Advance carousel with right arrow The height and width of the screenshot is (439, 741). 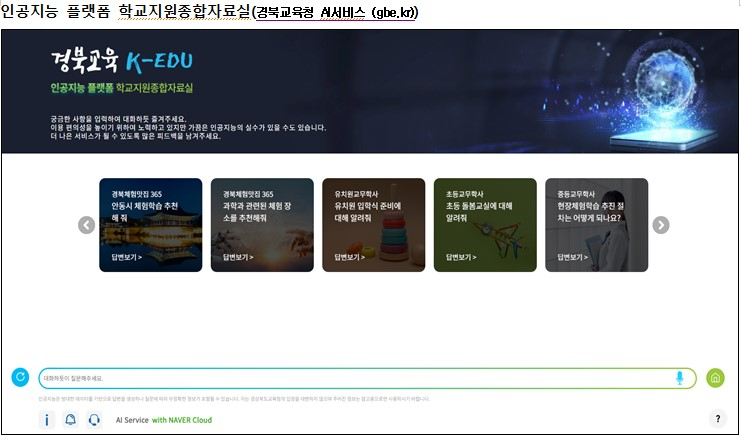tap(661, 225)
